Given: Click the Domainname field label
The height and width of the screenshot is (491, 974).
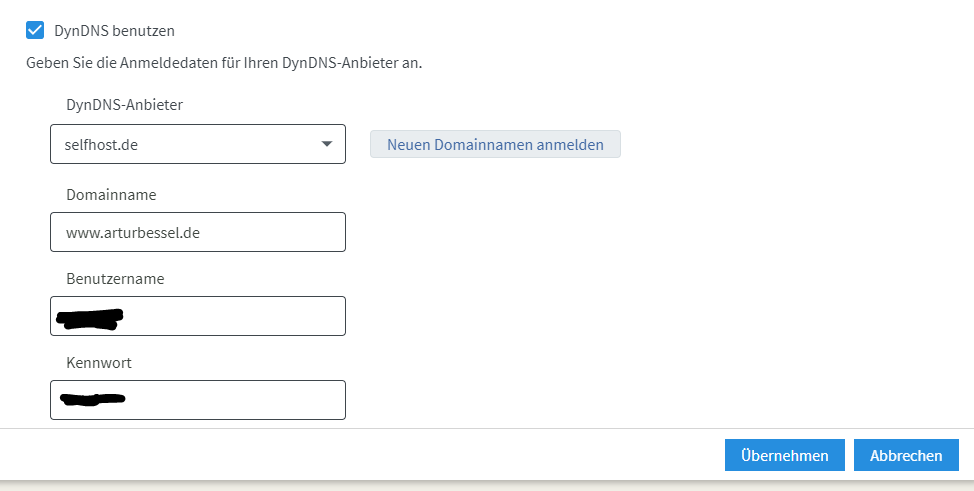Looking at the screenshot, I should point(111,195).
